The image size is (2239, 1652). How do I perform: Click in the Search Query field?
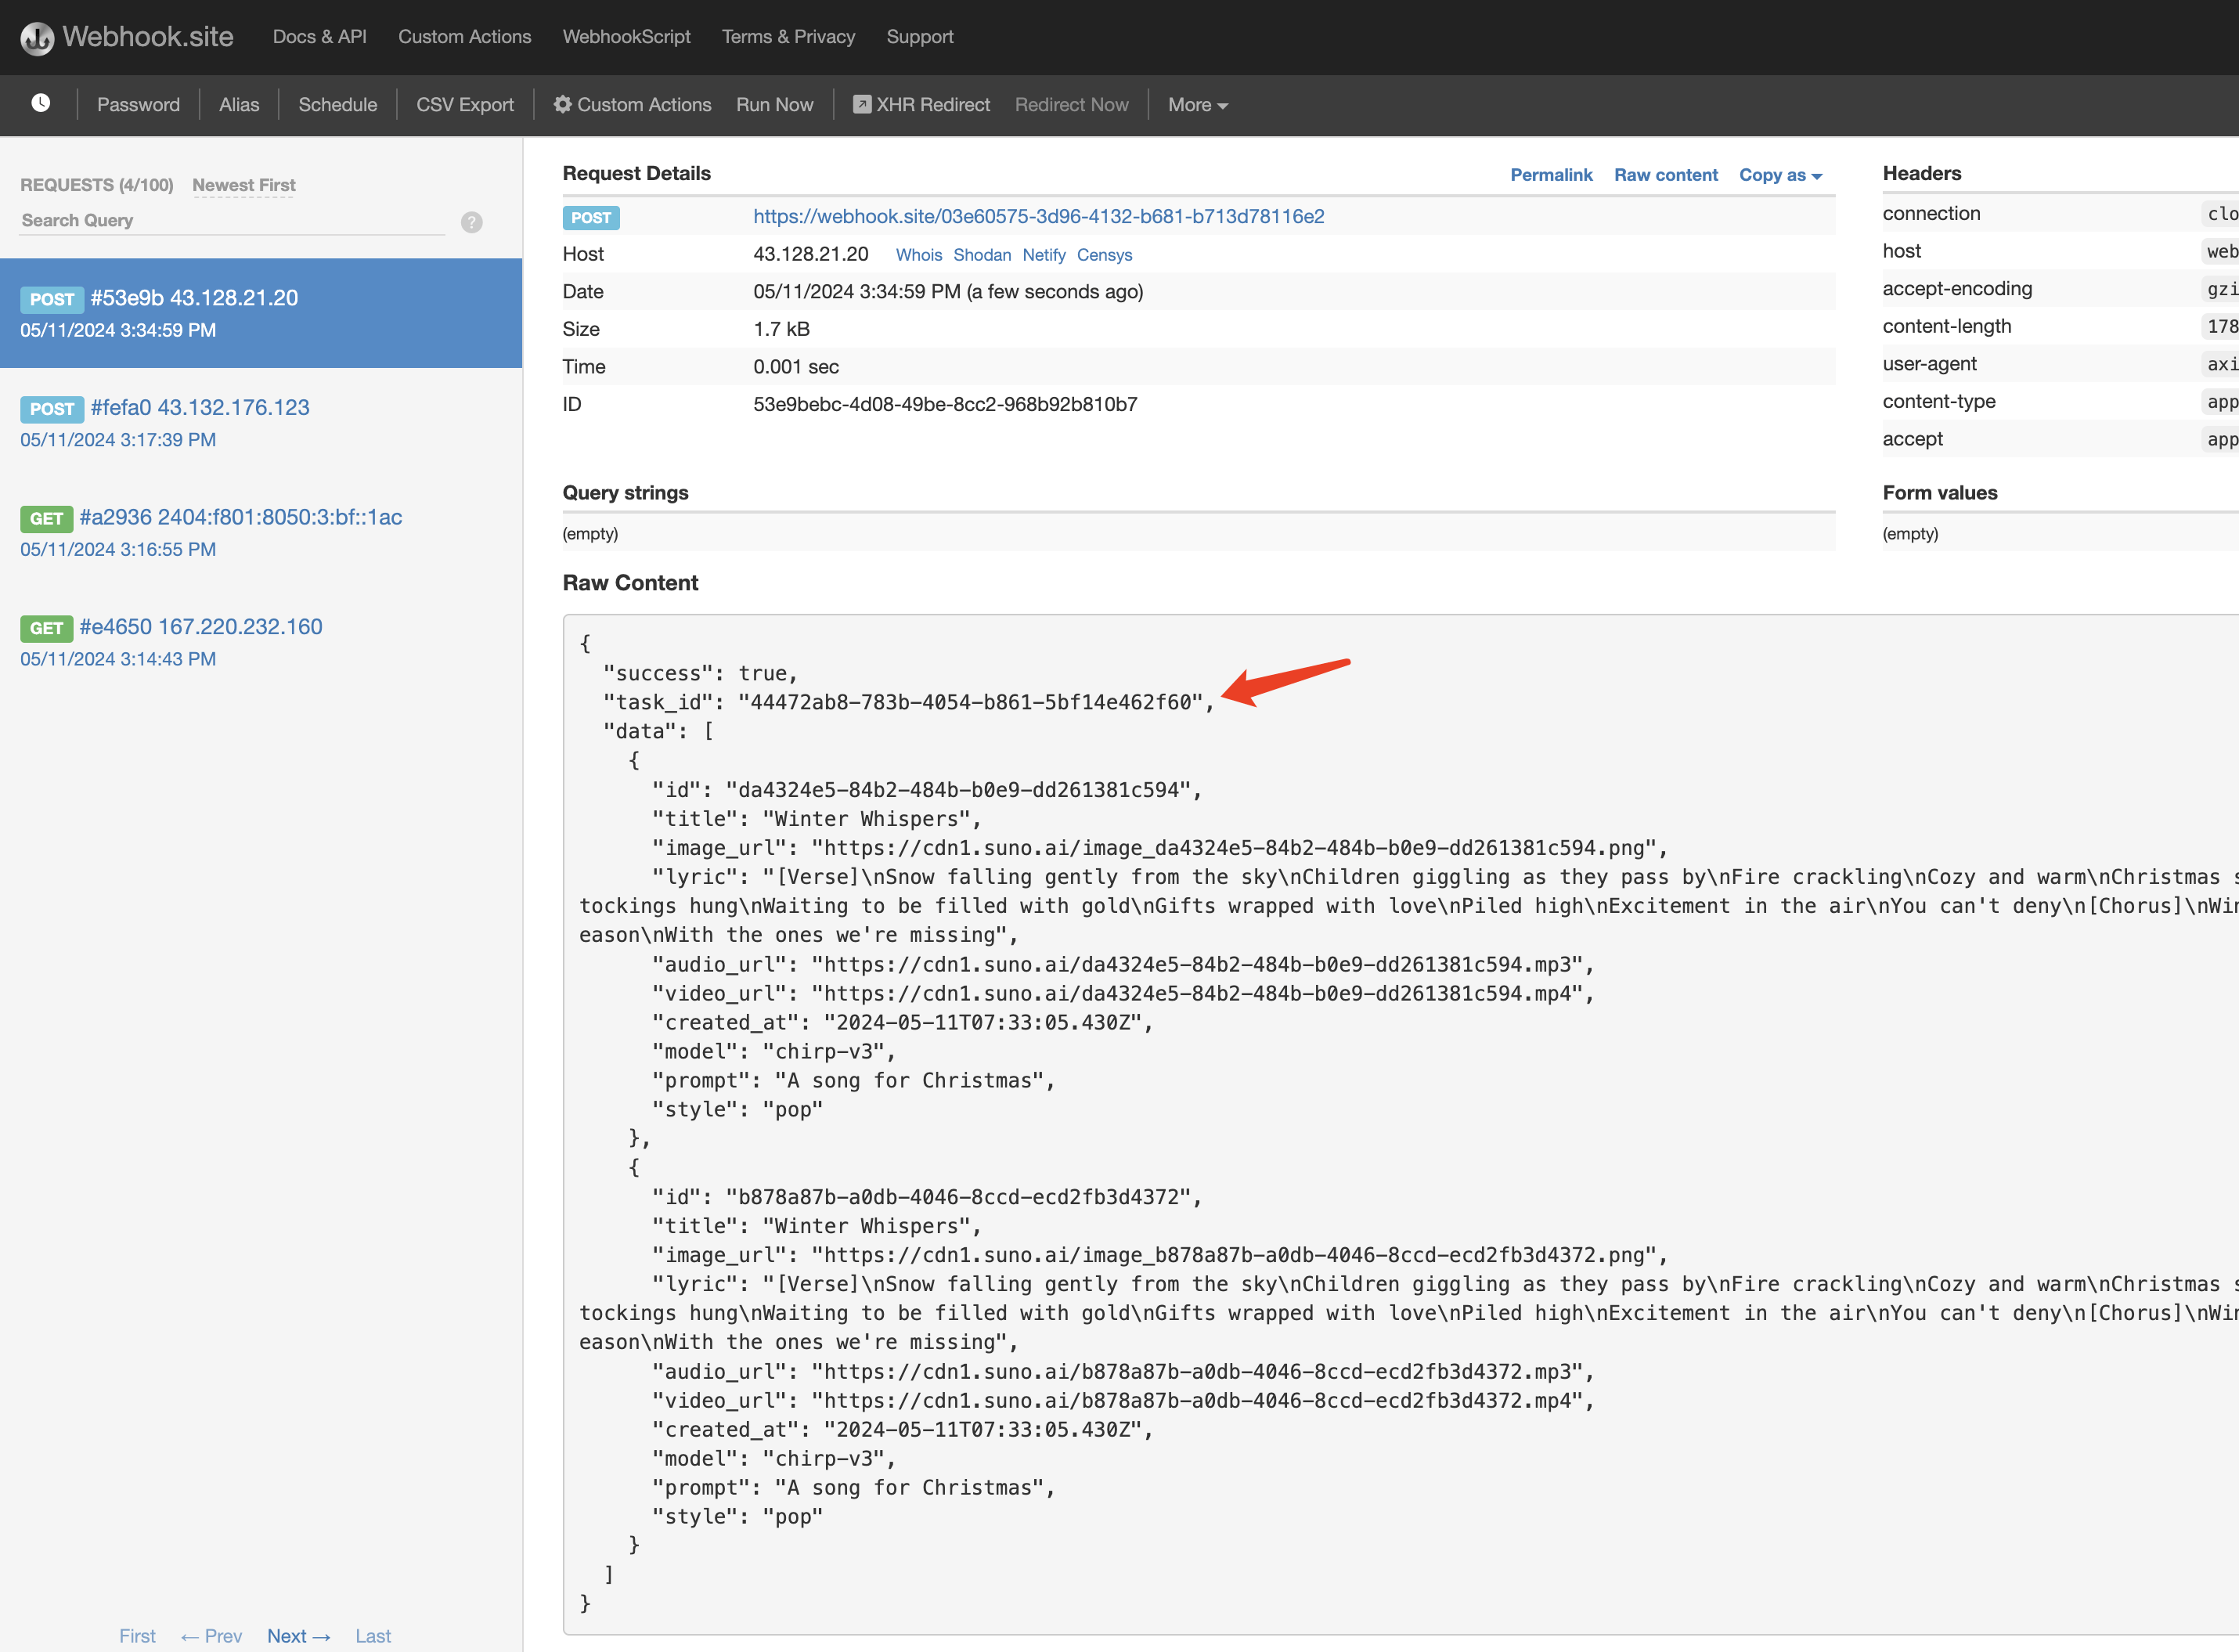pyautogui.click(x=232, y=220)
